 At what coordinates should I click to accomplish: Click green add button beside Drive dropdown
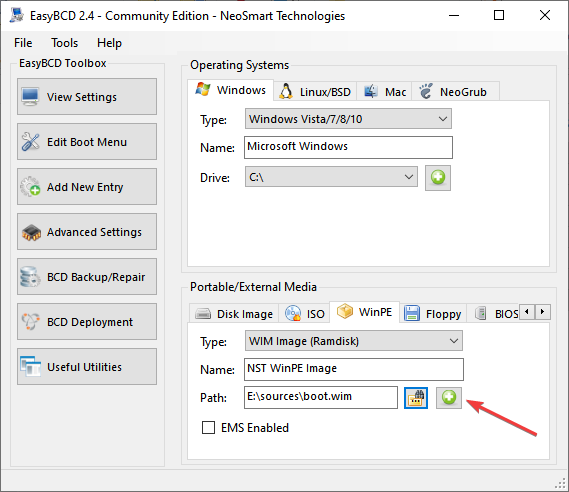(438, 178)
